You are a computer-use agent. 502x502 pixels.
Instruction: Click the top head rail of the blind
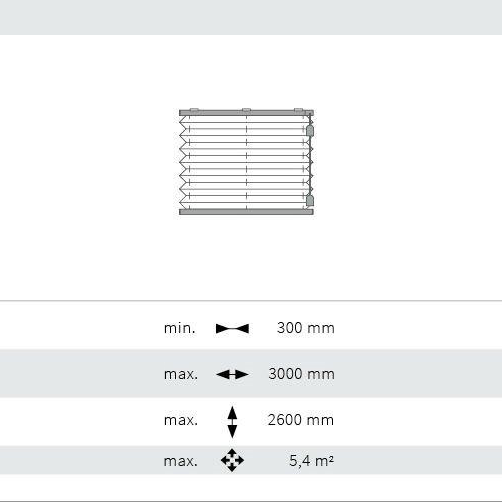tap(246, 113)
